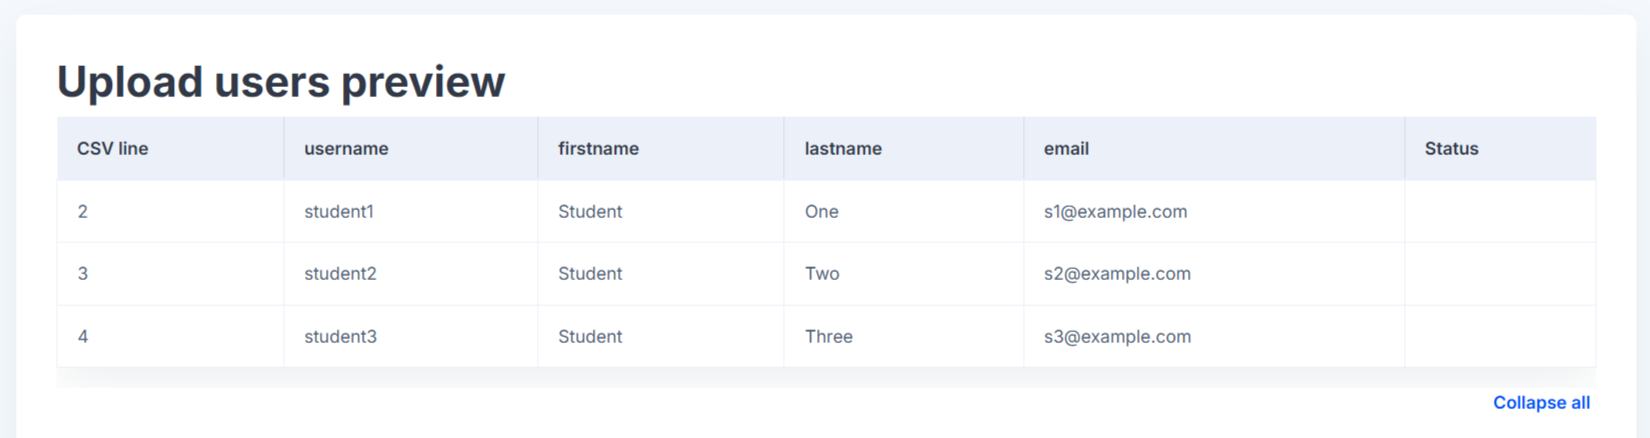This screenshot has width=1650, height=438.
Task: Select the CSV line column header
Action: [170, 148]
